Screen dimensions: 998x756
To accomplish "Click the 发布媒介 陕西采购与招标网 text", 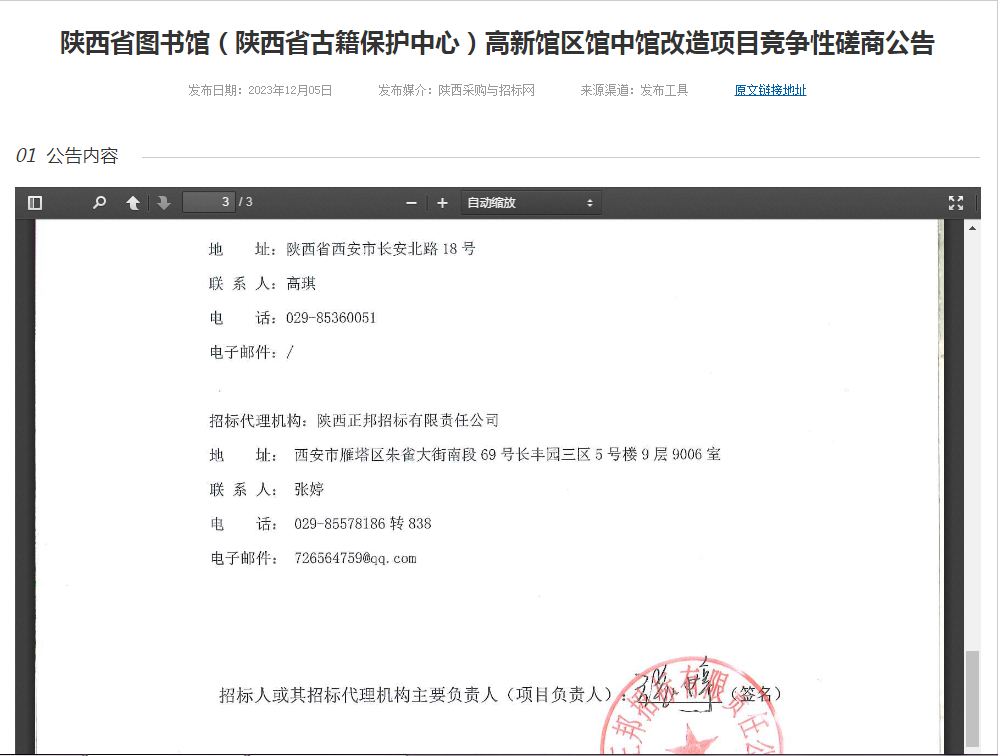I will [x=456, y=90].
